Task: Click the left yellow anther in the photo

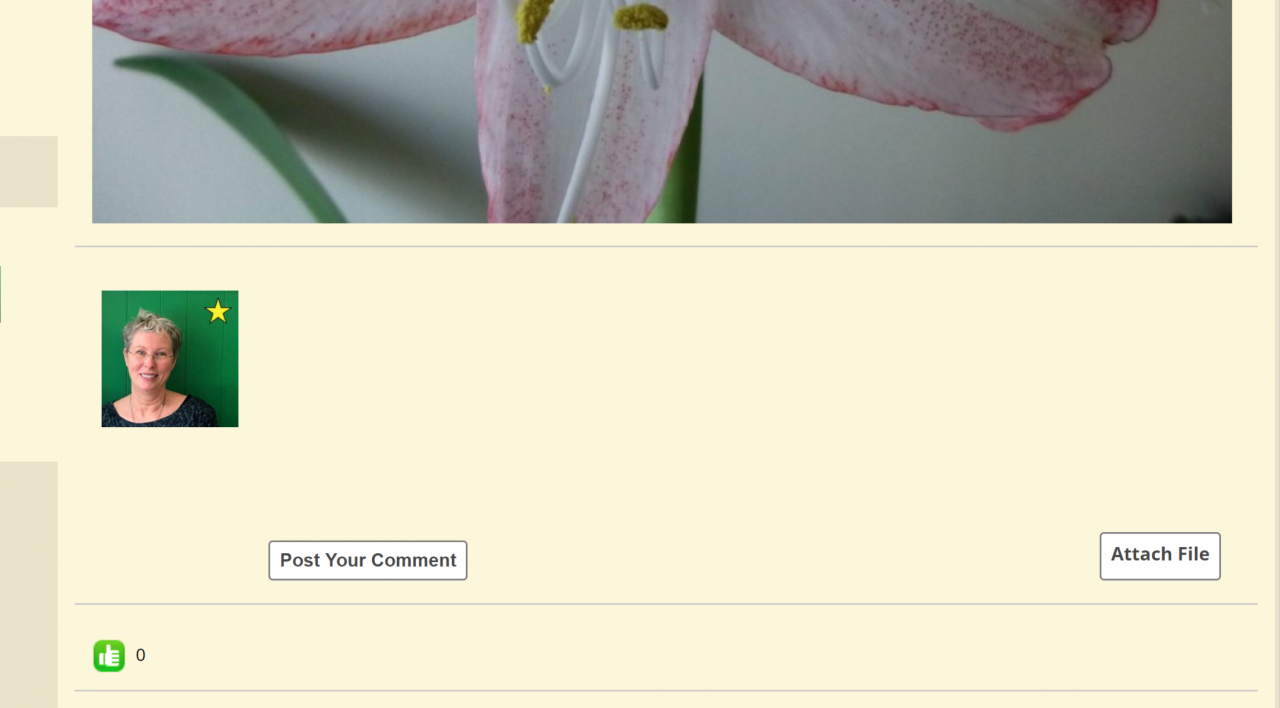Action: 534,18
